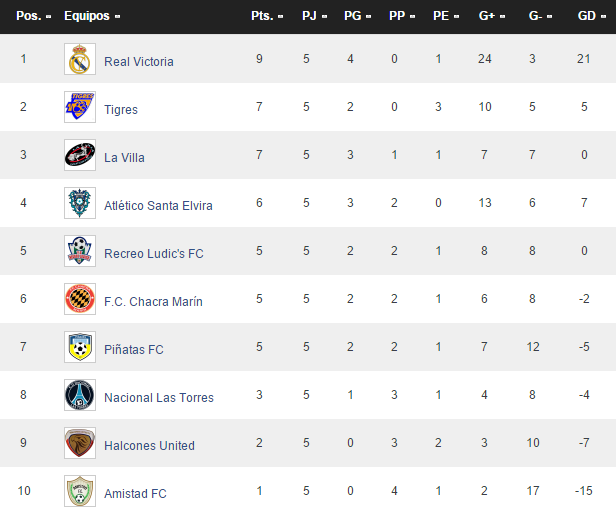Click the Amistad FC team badge
This screenshot has height=520, width=616.
pyautogui.click(x=79, y=492)
